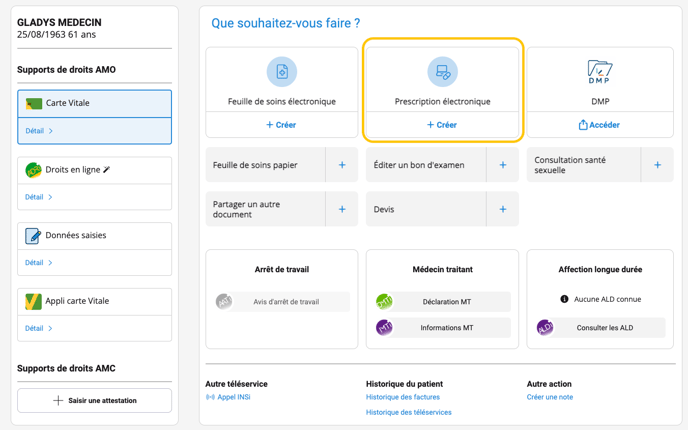Open Déclaration MT

446,302
